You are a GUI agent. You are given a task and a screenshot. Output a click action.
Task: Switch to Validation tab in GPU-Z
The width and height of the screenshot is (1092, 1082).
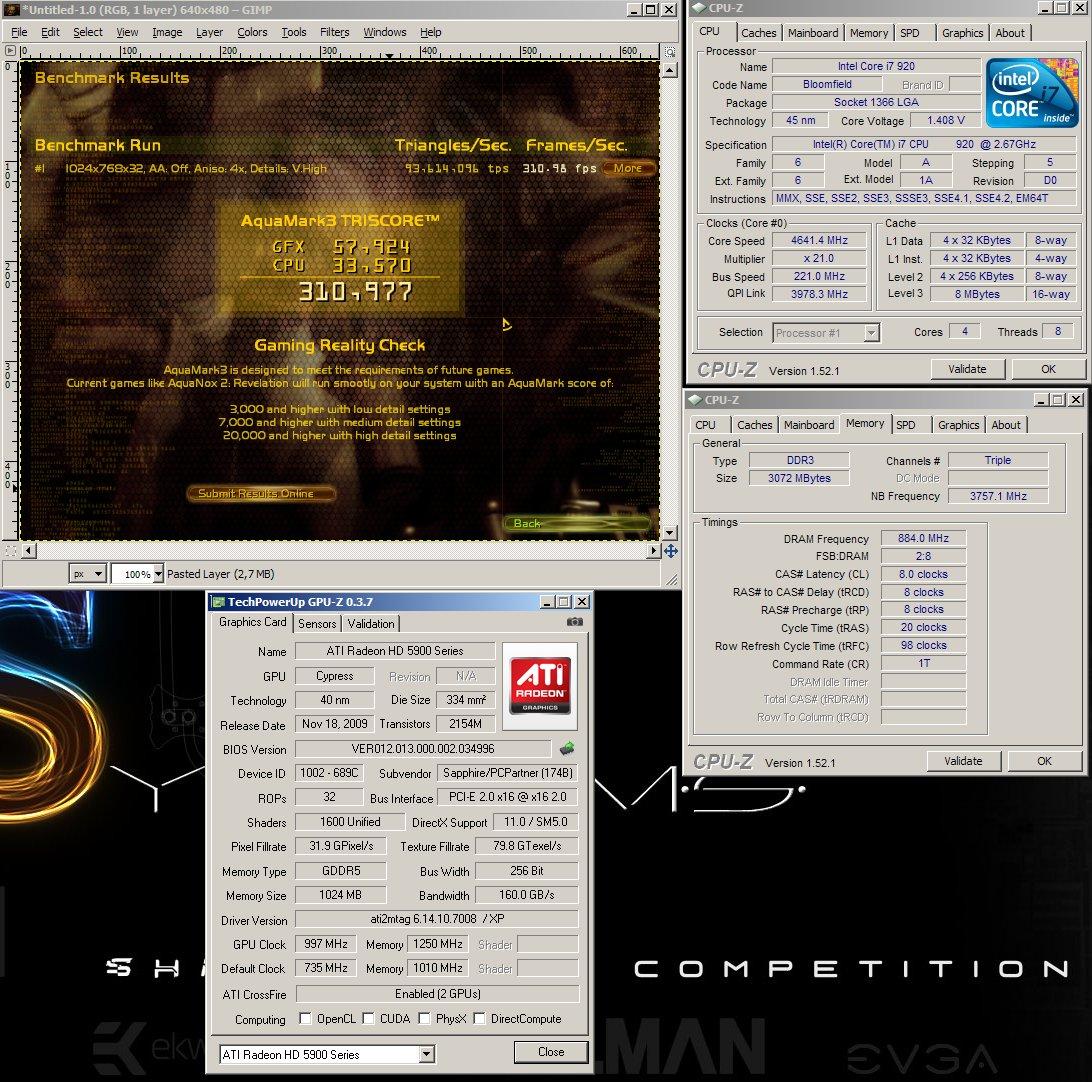point(370,624)
